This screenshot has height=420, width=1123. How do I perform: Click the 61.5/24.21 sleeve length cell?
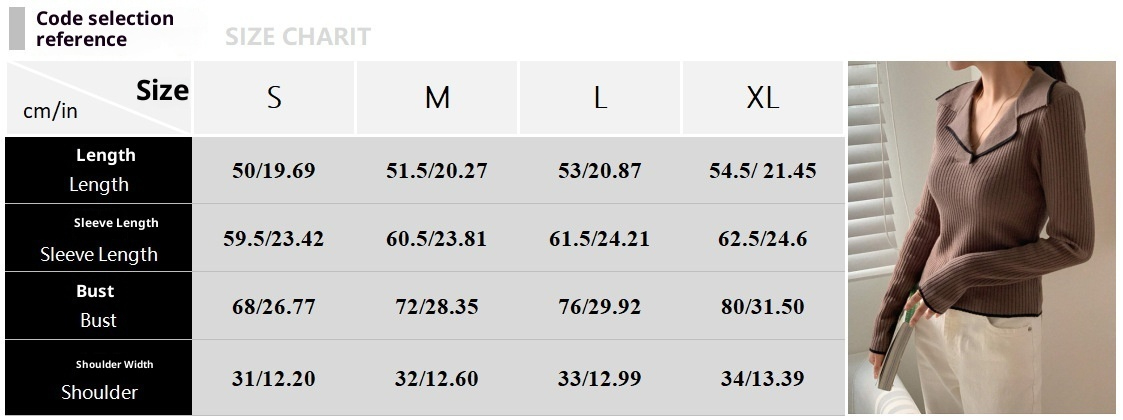coord(600,240)
